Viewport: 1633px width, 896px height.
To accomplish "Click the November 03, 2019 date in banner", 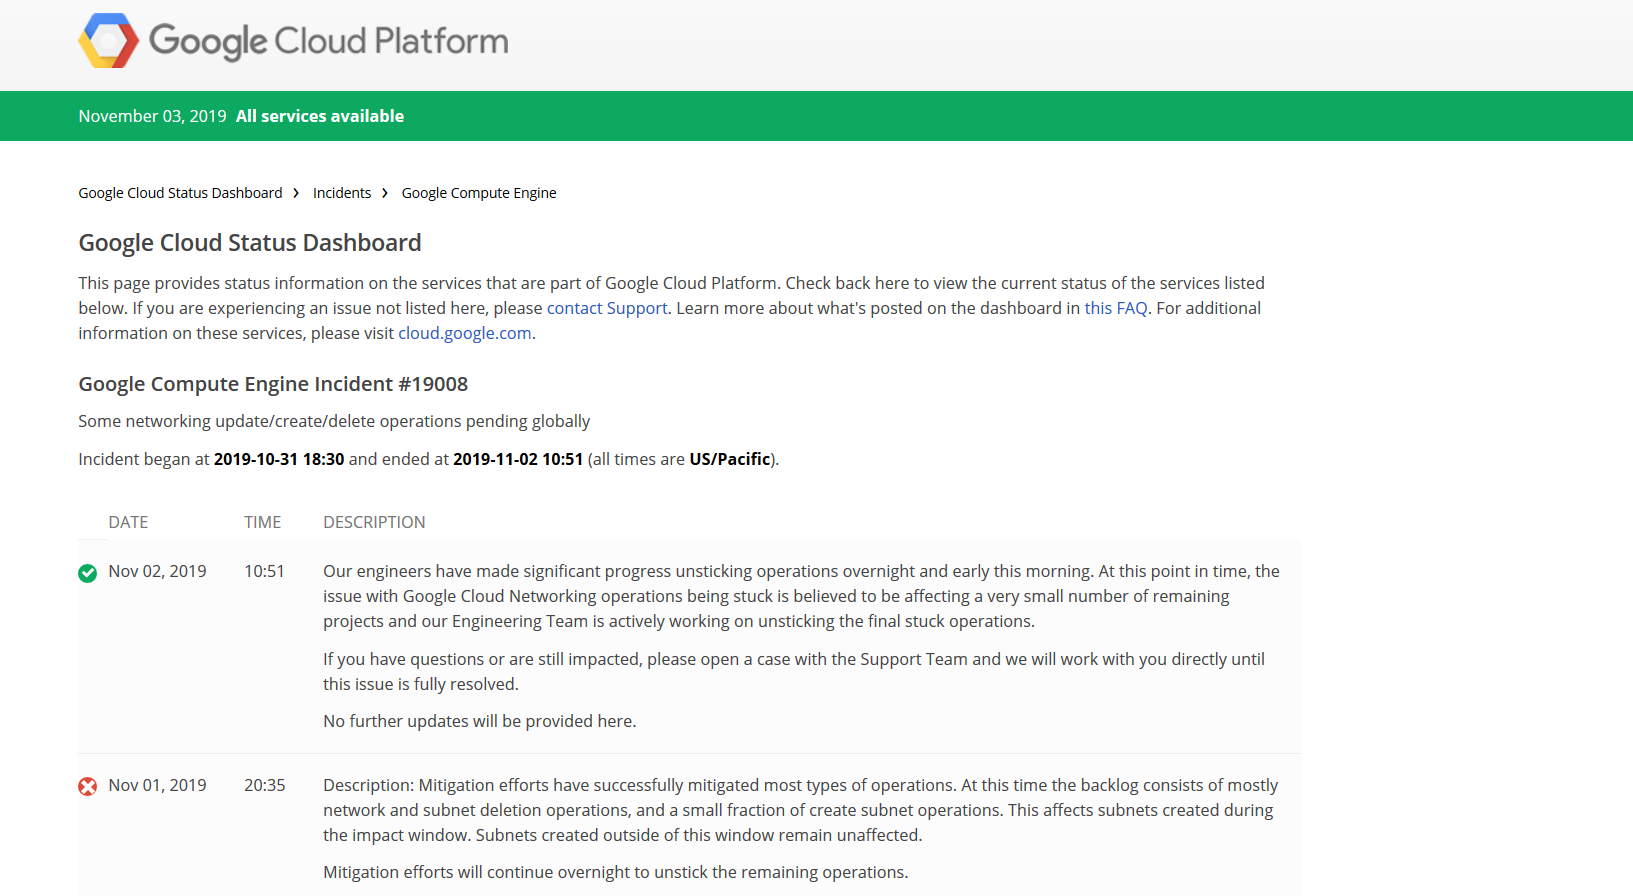I will [x=153, y=116].
